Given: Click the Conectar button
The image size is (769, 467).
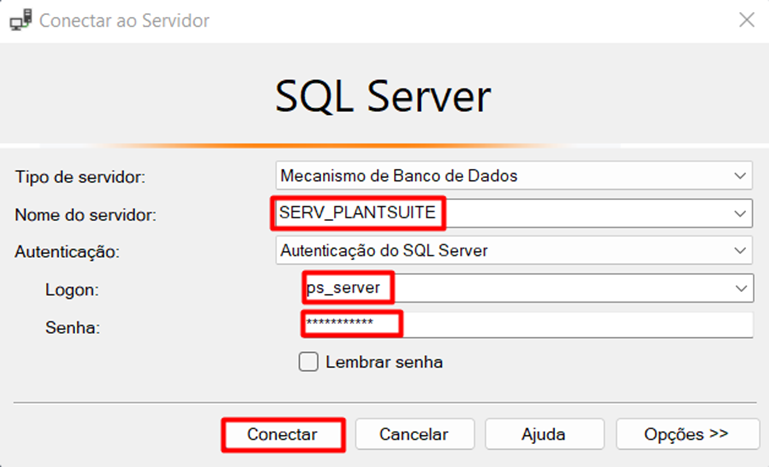Looking at the screenshot, I should click(283, 434).
